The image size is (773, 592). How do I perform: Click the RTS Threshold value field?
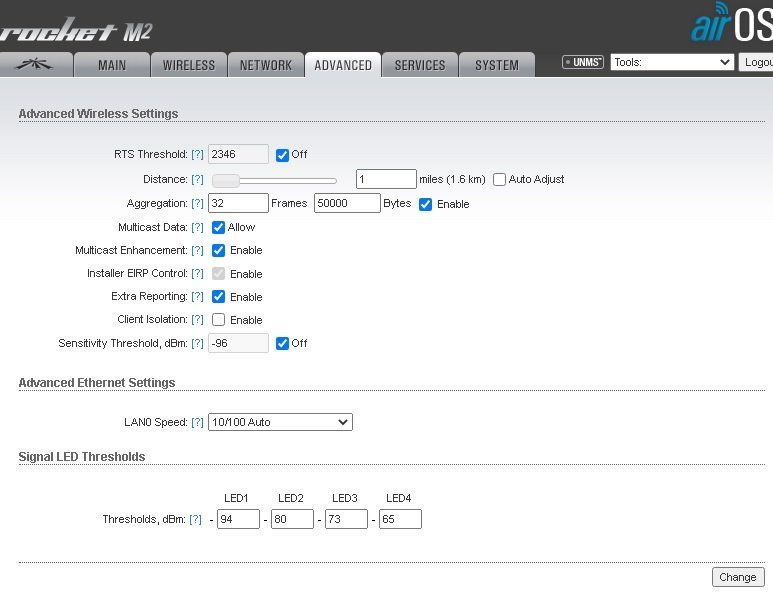[238, 154]
